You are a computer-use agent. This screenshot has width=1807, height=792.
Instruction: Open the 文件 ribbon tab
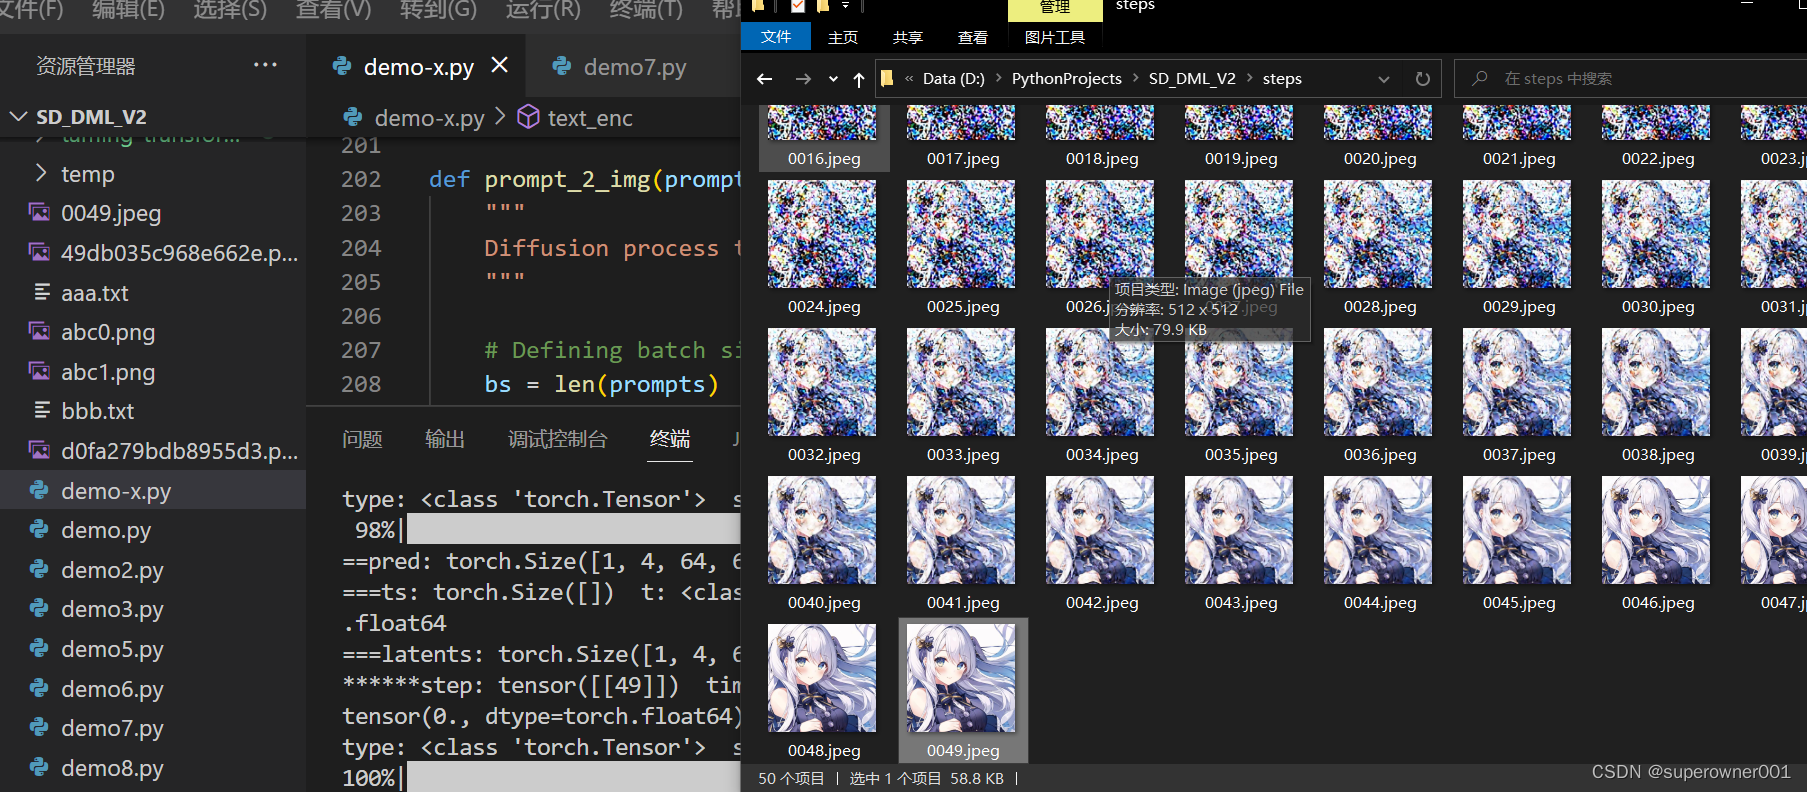tap(776, 37)
